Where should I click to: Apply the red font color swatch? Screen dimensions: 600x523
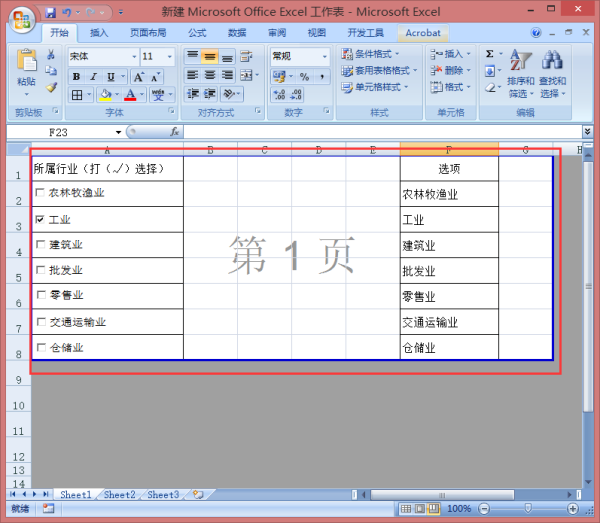click(130, 94)
